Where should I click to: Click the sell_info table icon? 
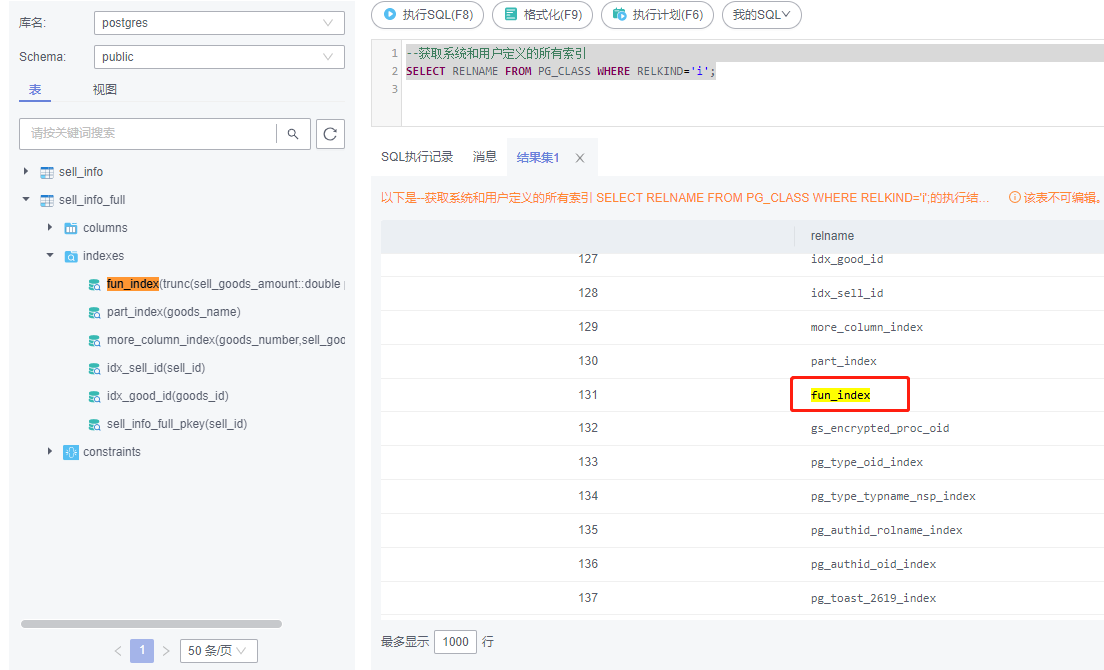click(x=47, y=172)
